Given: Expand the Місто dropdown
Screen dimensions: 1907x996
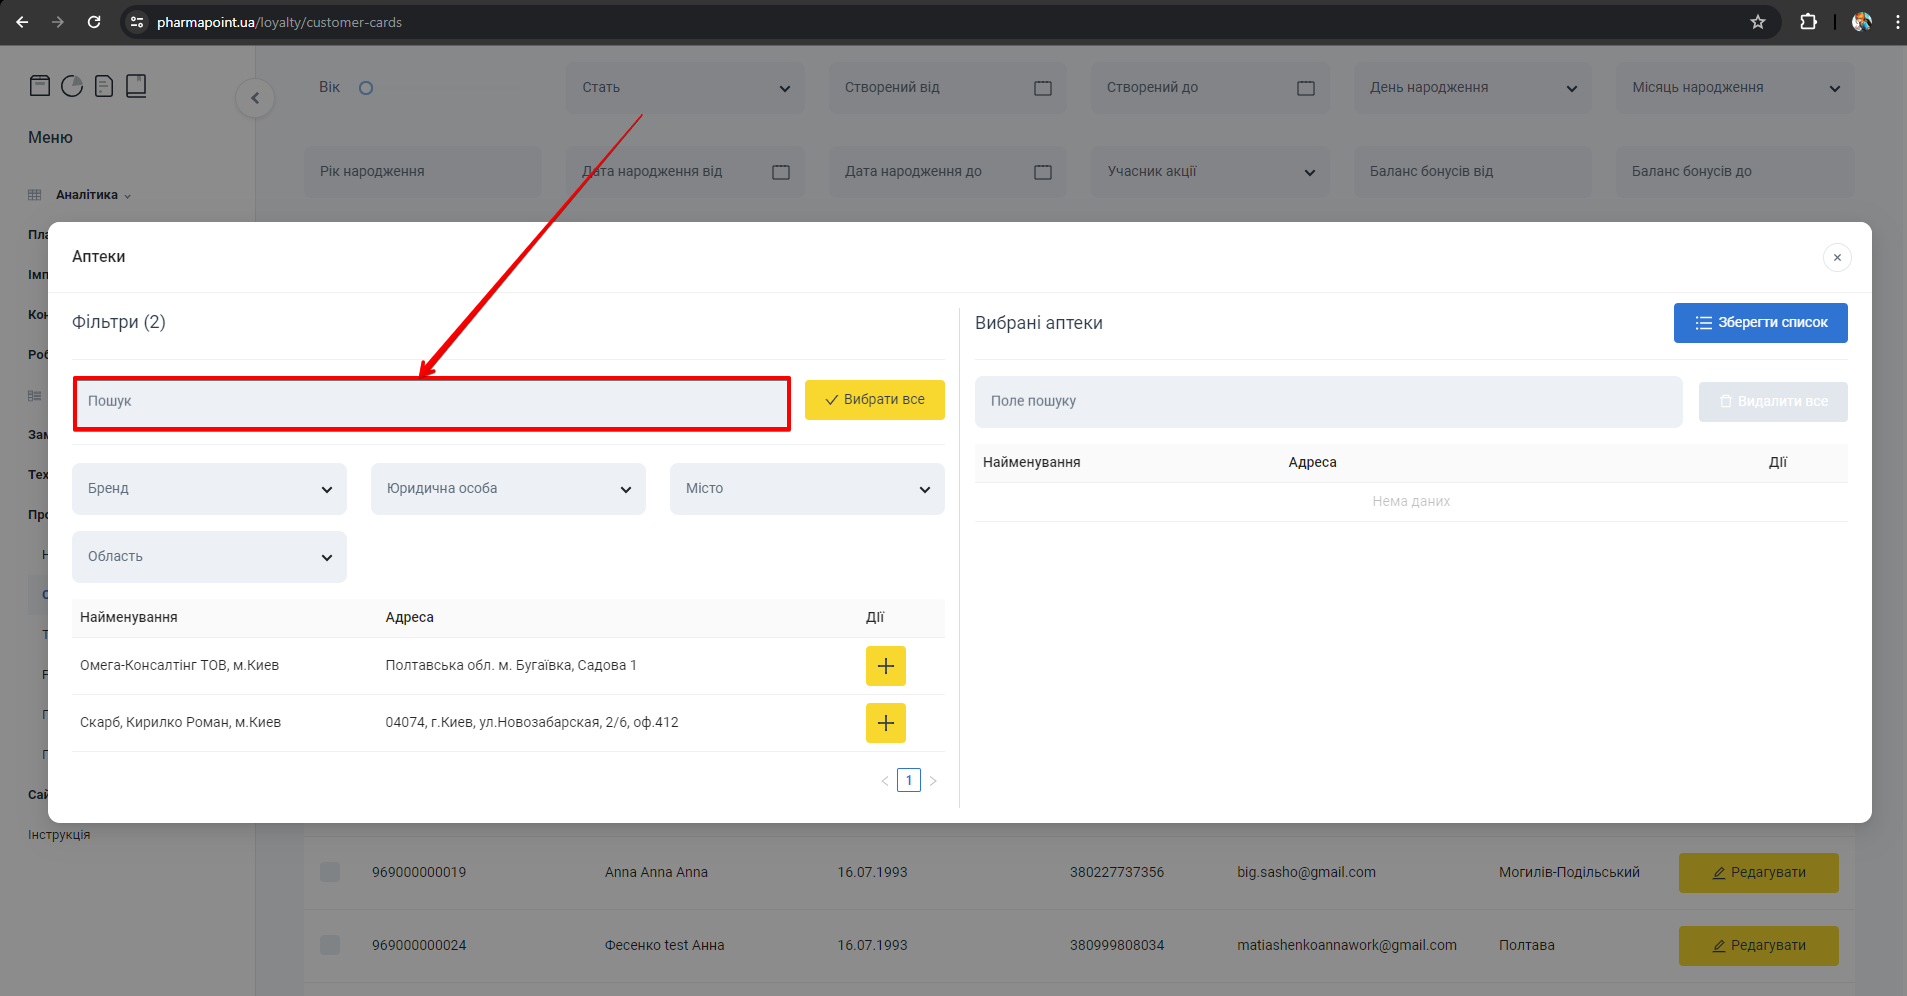Looking at the screenshot, I should 807,489.
